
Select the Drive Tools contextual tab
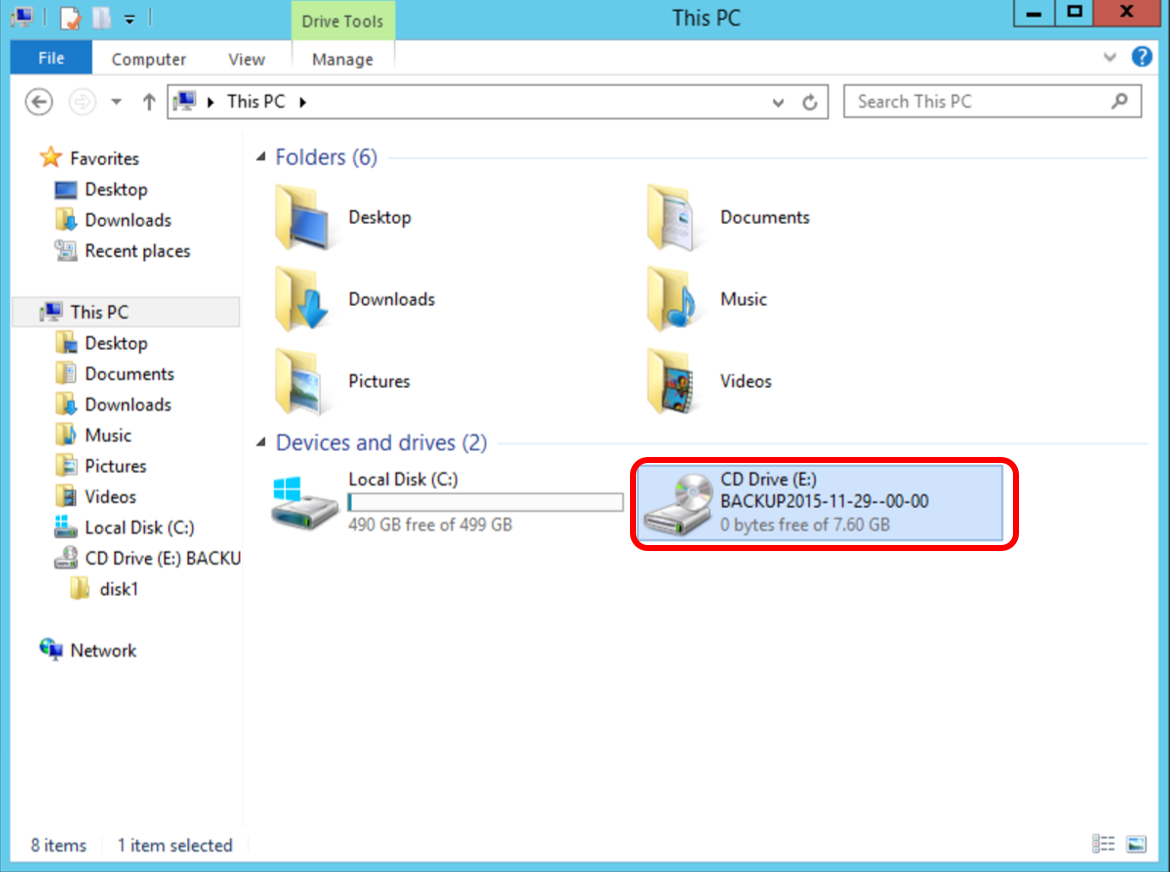342,21
